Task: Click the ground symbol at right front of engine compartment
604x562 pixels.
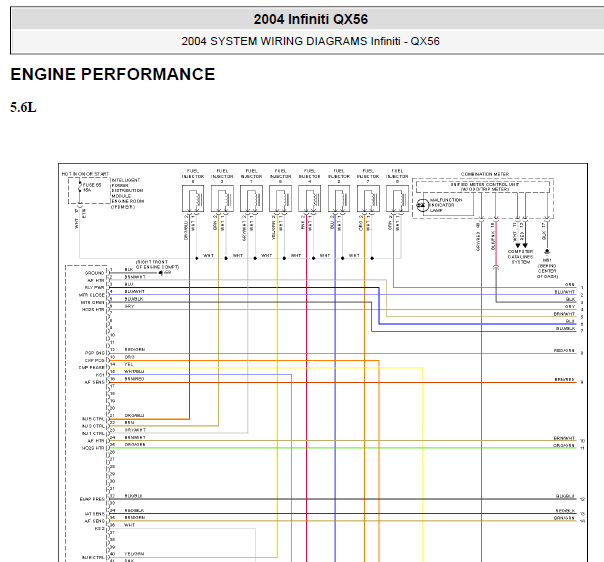Action: point(161,273)
